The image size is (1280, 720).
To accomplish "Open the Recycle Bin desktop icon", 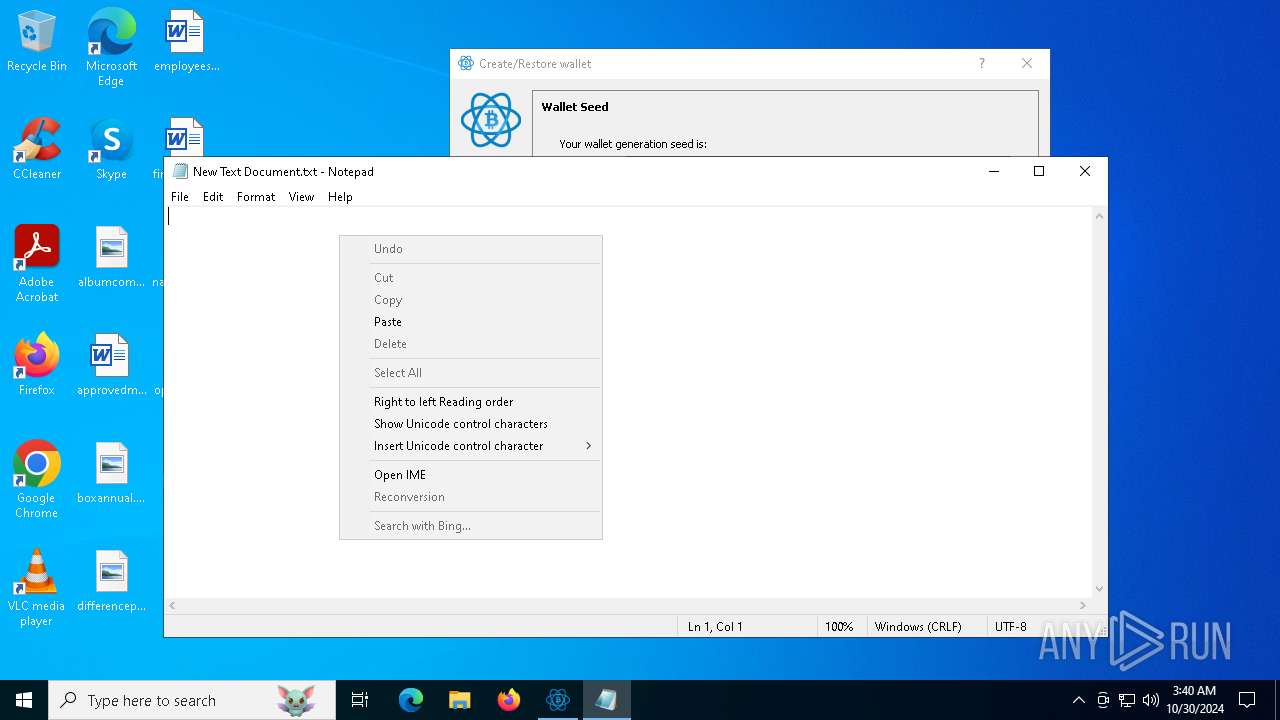I will (x=37, y=42).
